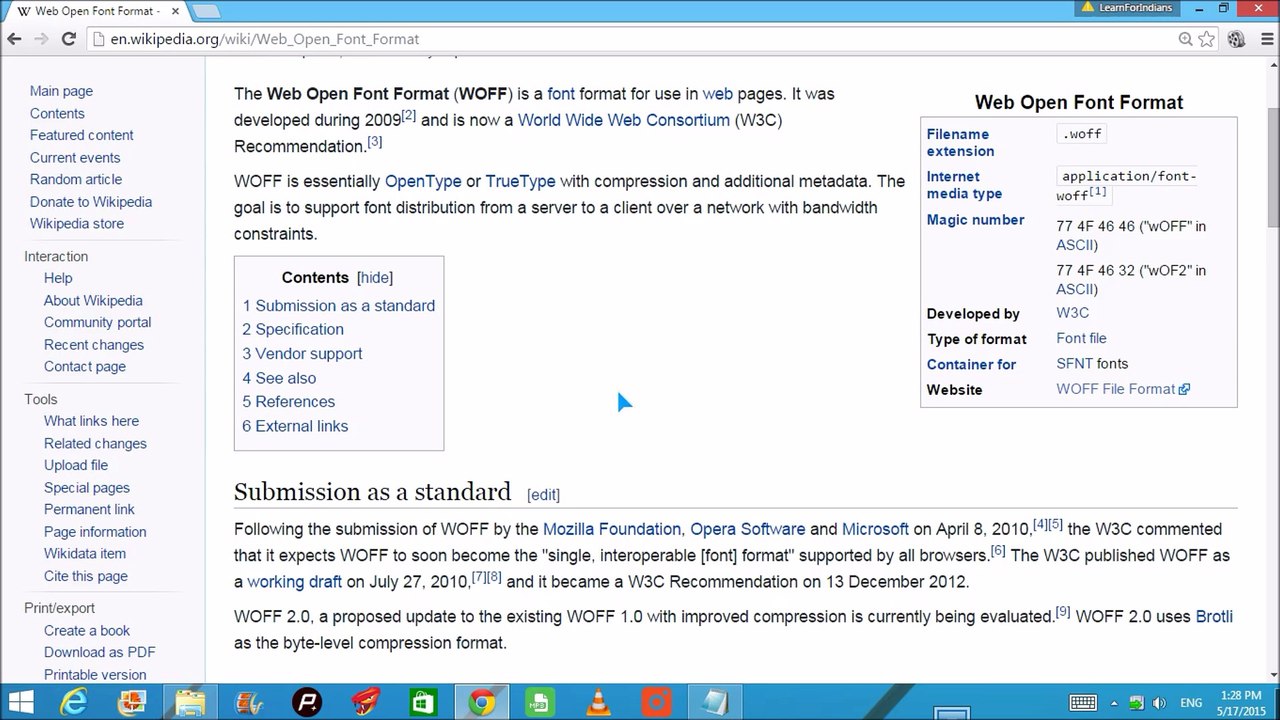Open the paint-brush app in taskbar

tap(249, 703)
